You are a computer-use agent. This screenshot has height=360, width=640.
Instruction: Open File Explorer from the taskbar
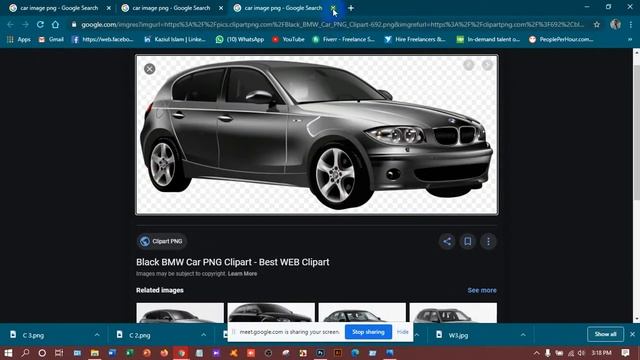95,353
